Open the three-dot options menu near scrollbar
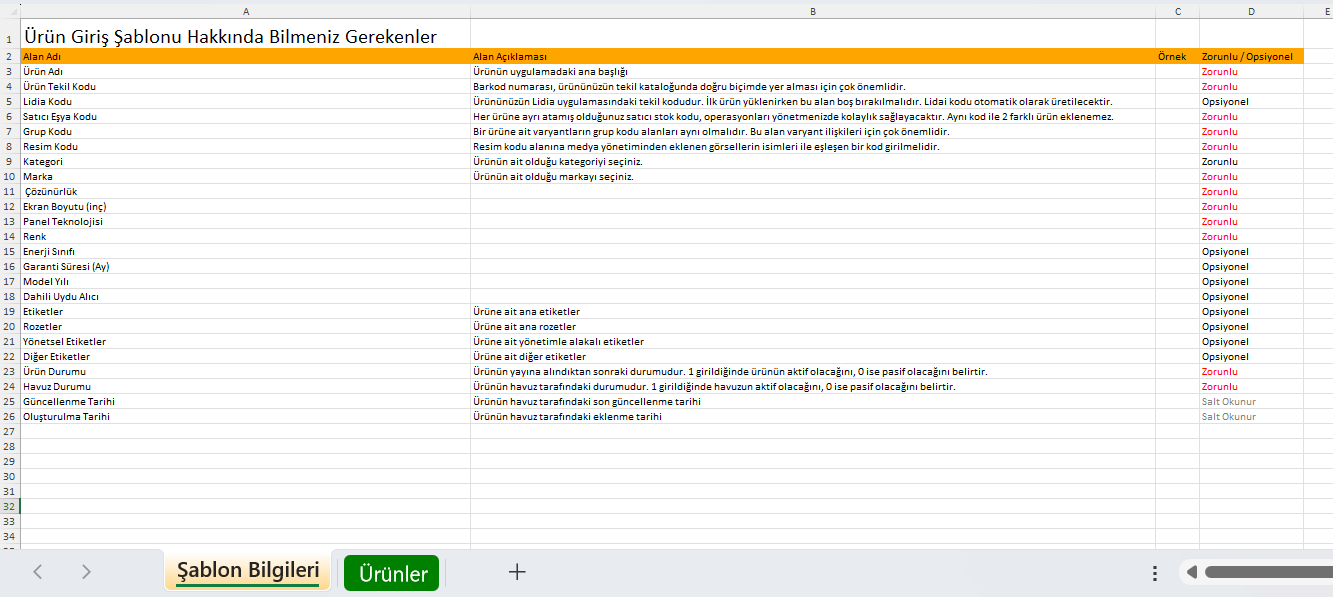This screenshot has height=598, width=1333. (1155, 573)
